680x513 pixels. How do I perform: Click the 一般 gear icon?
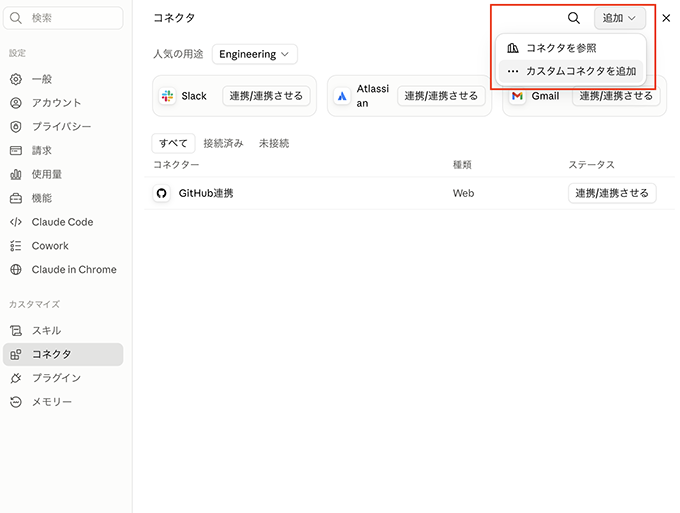[x=16, y=79]
